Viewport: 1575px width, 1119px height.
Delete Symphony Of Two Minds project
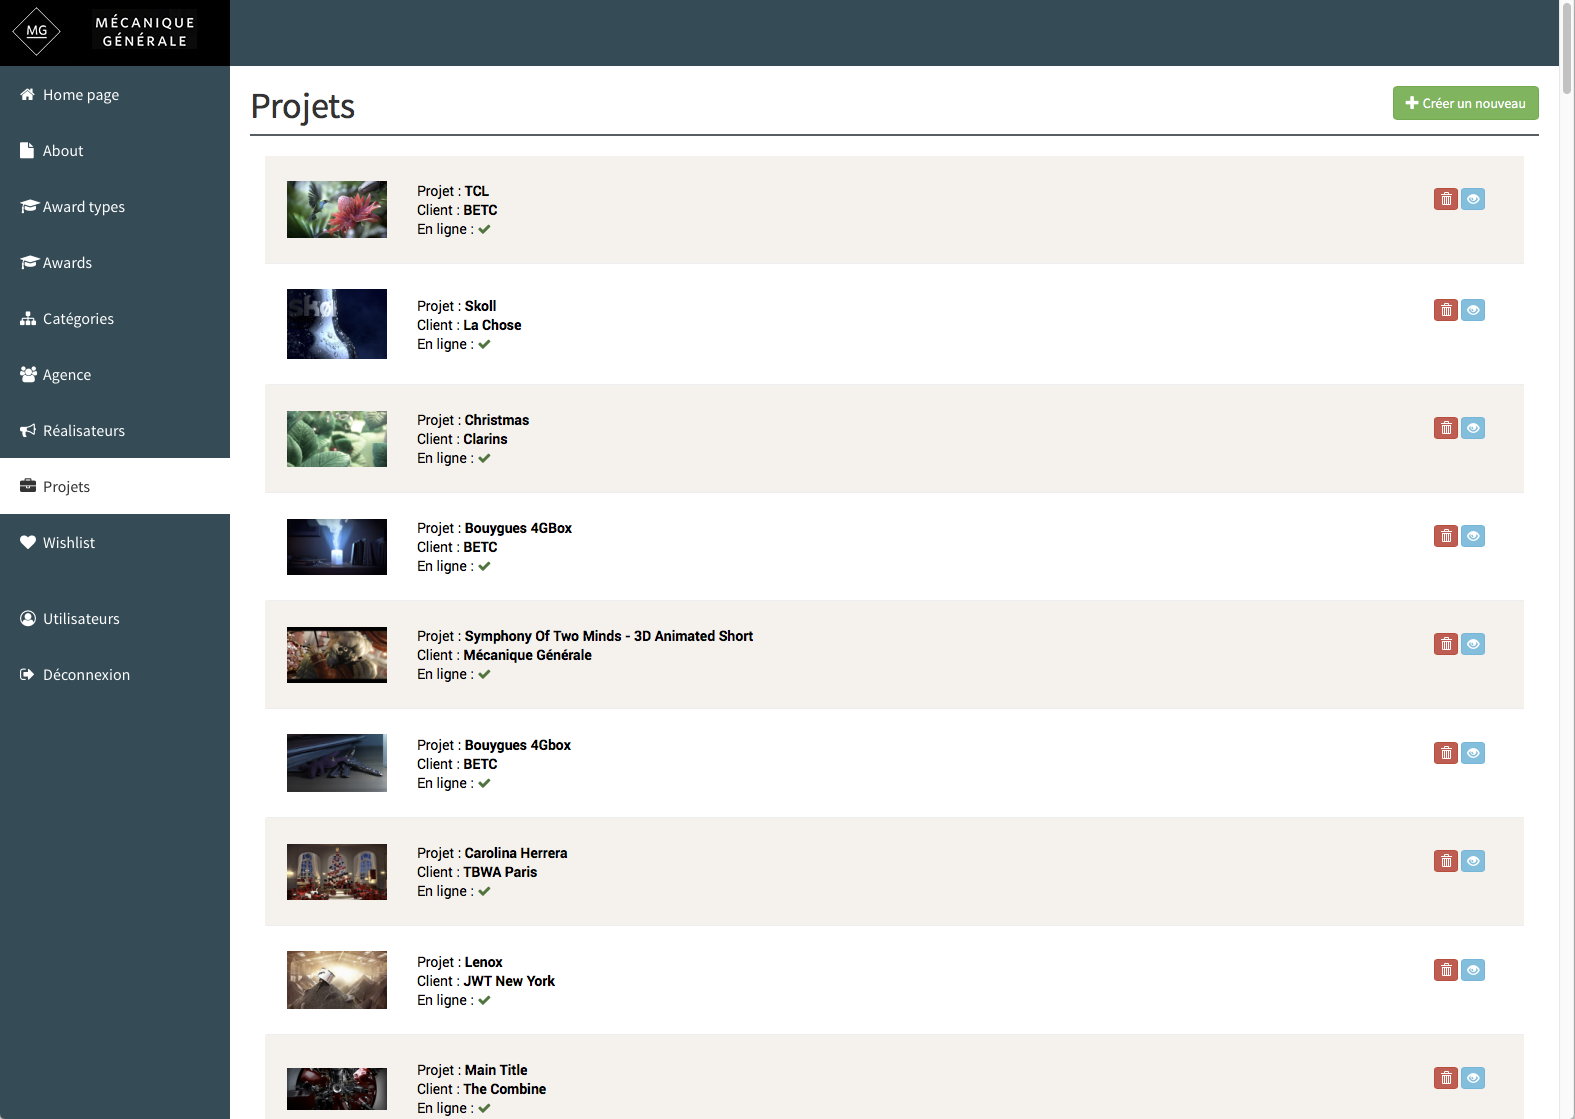[x=1446, y=644]
